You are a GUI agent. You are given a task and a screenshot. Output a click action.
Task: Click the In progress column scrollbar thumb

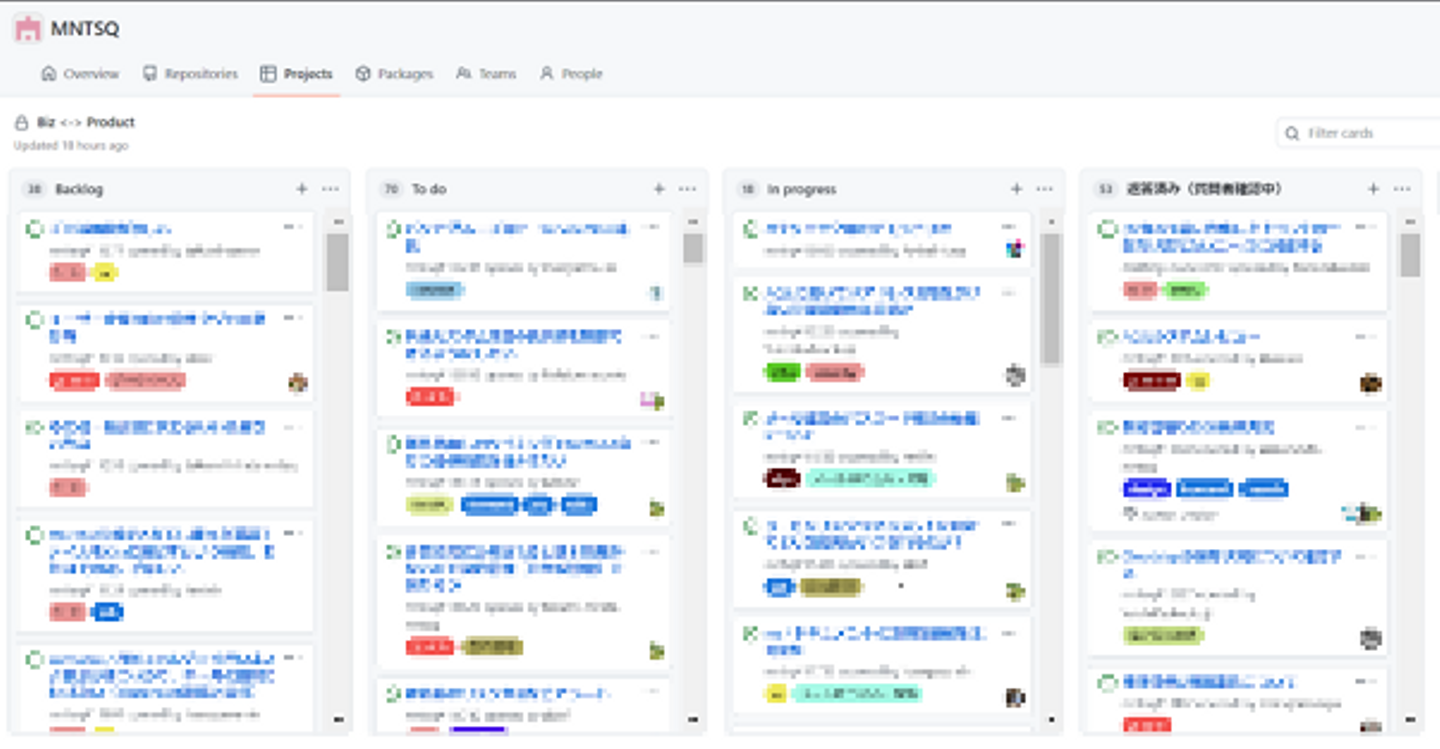pos(1051,298)
